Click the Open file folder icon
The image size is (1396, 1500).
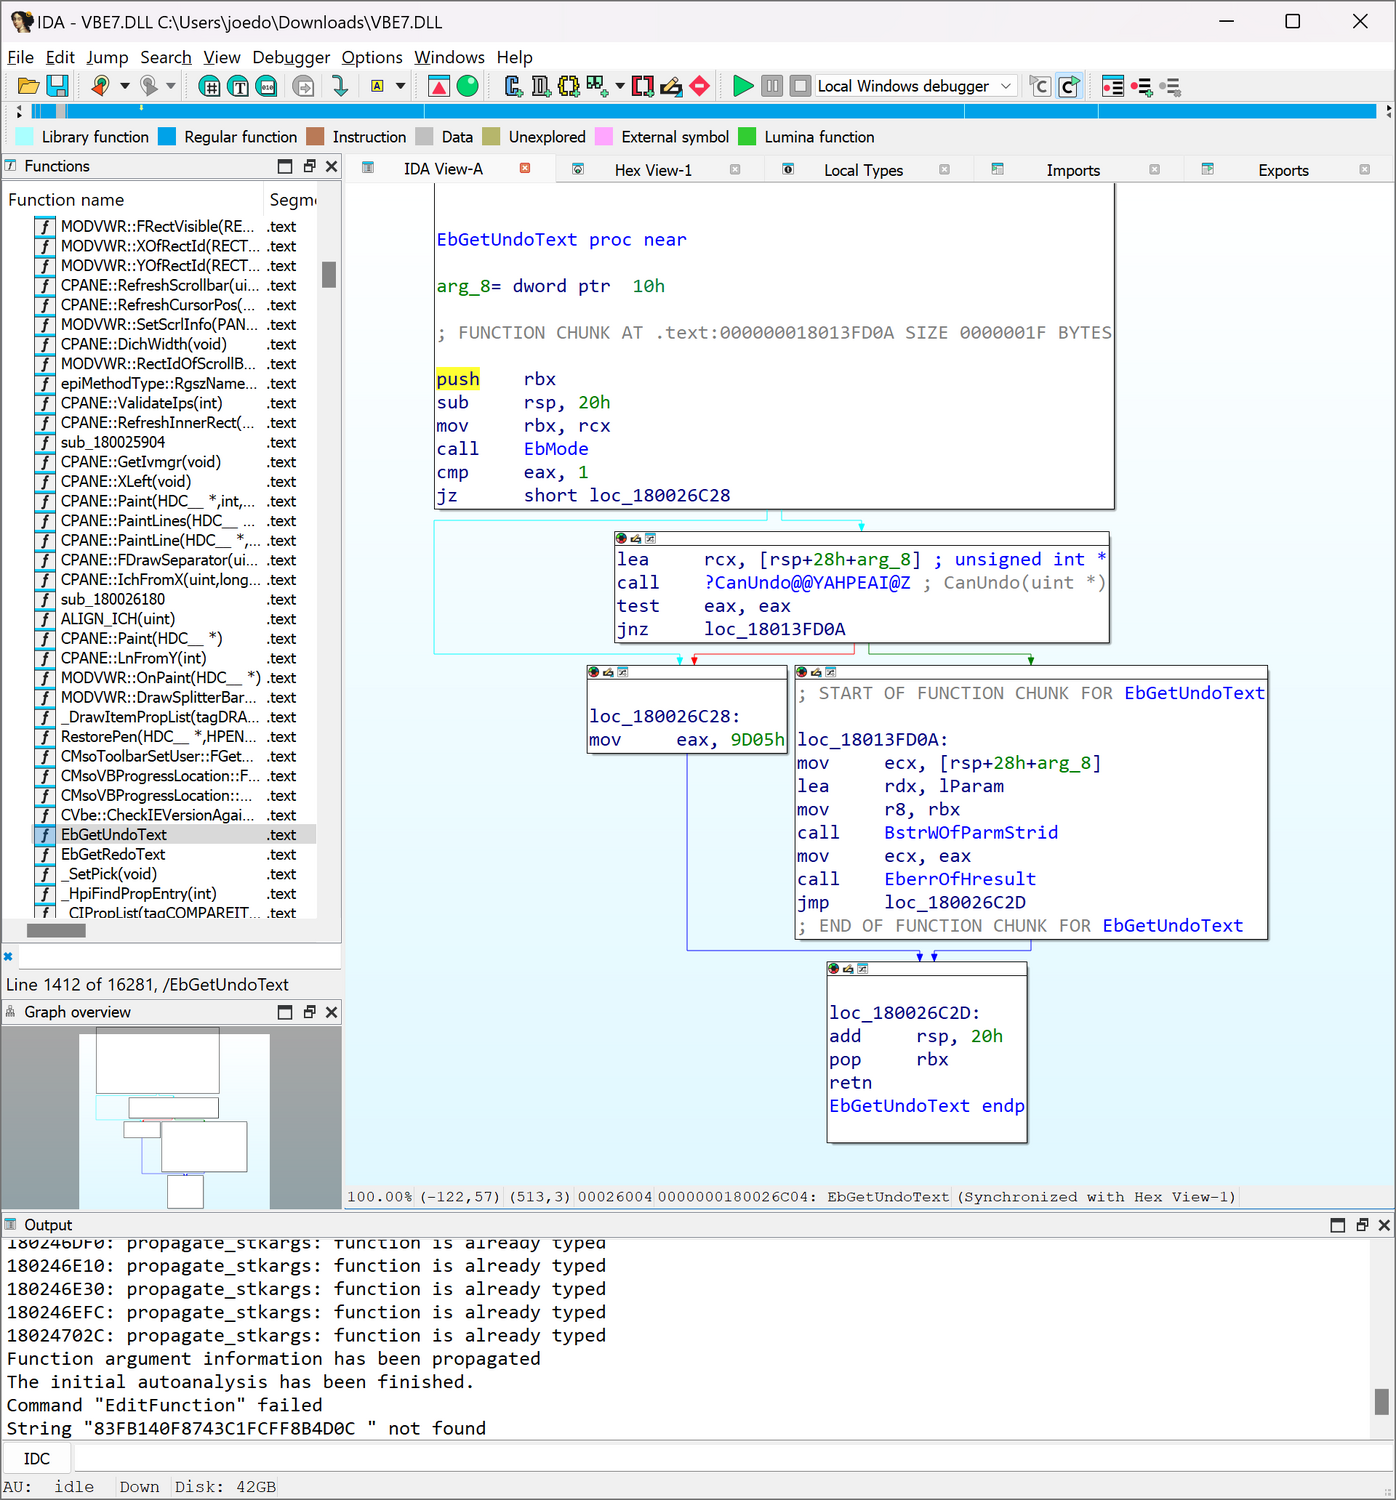[x=29, y=87]
